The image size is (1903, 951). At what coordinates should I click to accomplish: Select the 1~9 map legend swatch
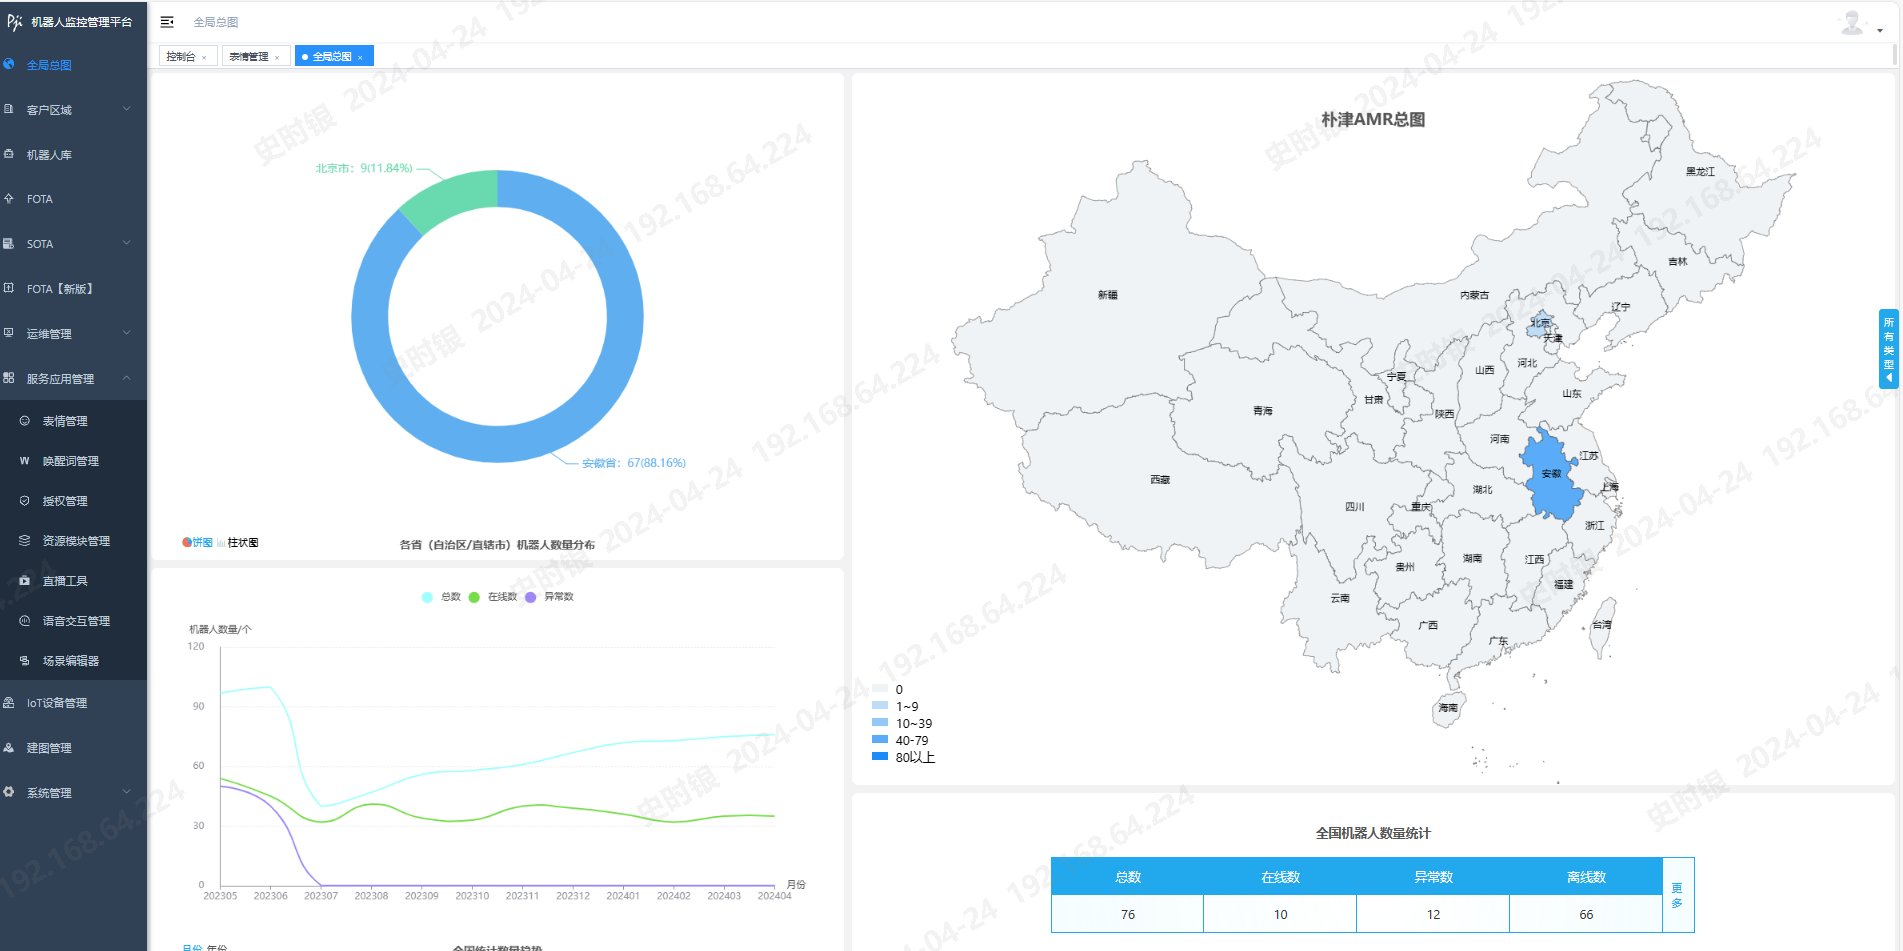(x=880, y=706)
